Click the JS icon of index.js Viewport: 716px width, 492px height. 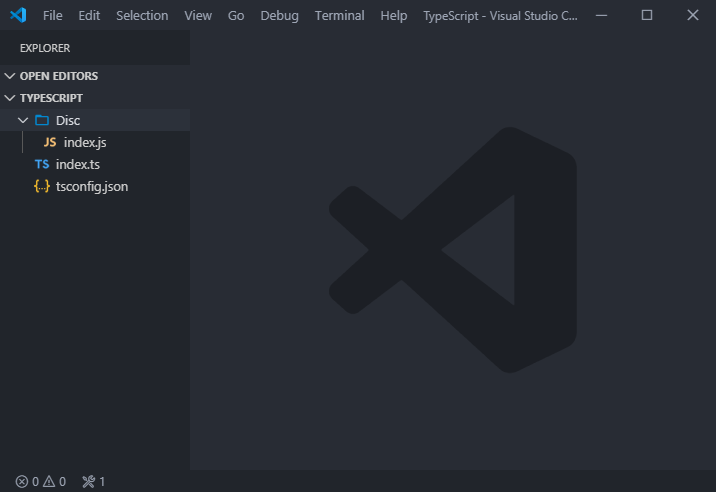(50, 142)
